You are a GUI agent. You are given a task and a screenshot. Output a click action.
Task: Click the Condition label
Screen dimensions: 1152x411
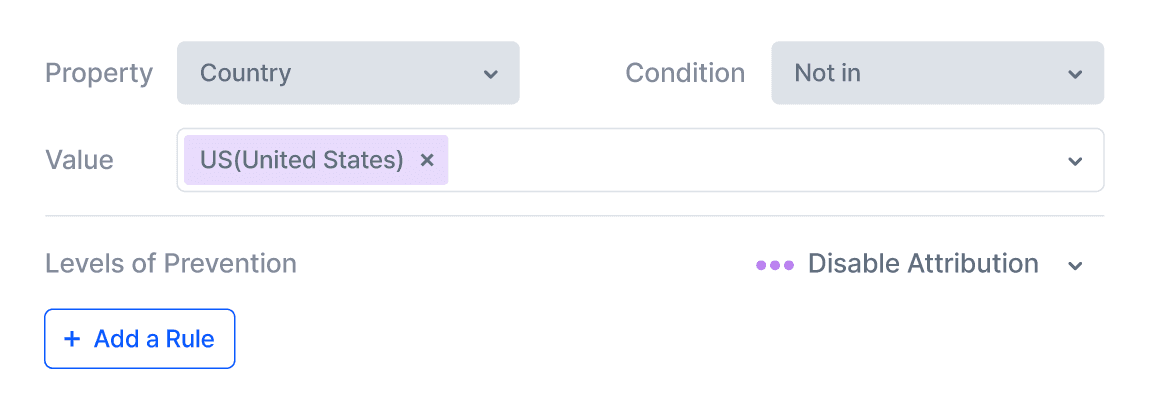tap(685, 73)
